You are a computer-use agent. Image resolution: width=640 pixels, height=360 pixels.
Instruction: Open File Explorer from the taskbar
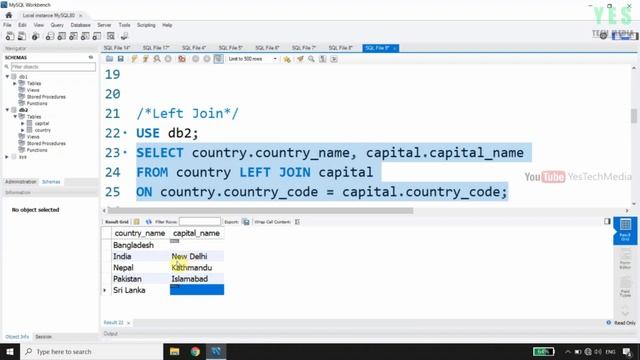pos(174,351)
